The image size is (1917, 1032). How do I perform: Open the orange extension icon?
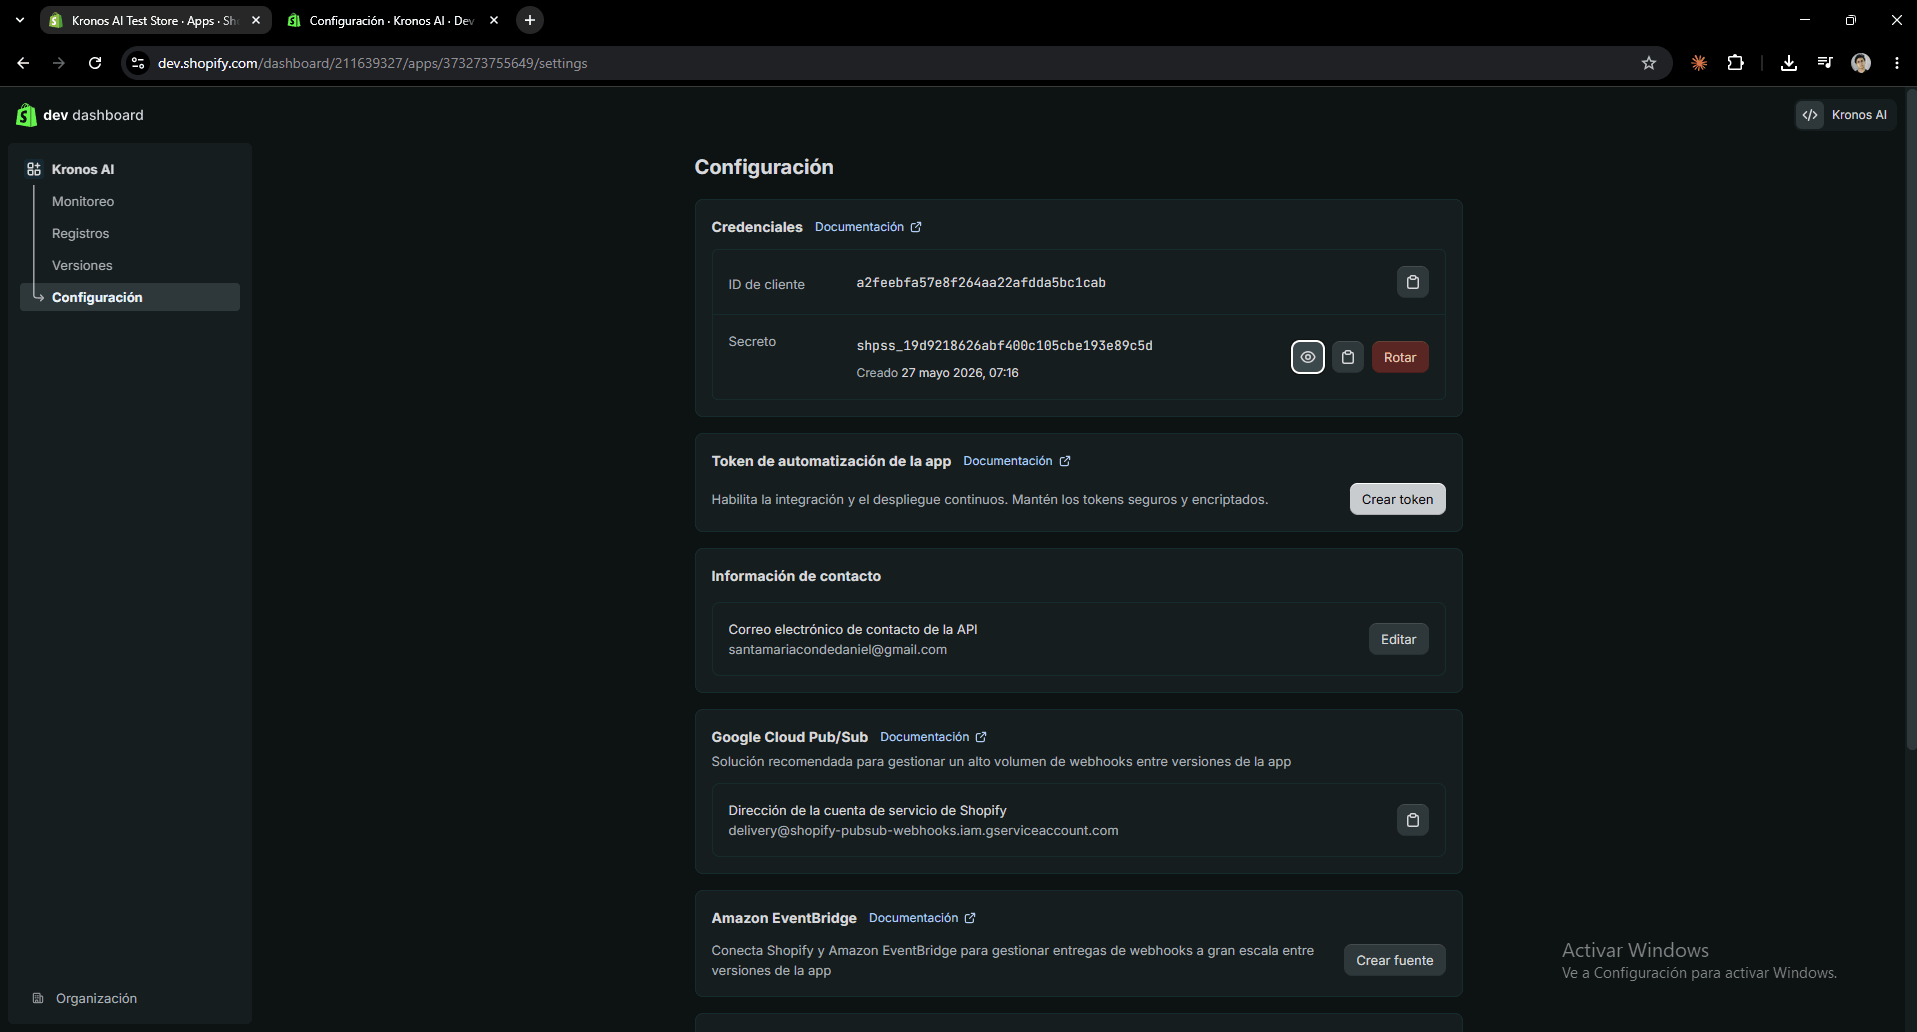pos(1699,63)
